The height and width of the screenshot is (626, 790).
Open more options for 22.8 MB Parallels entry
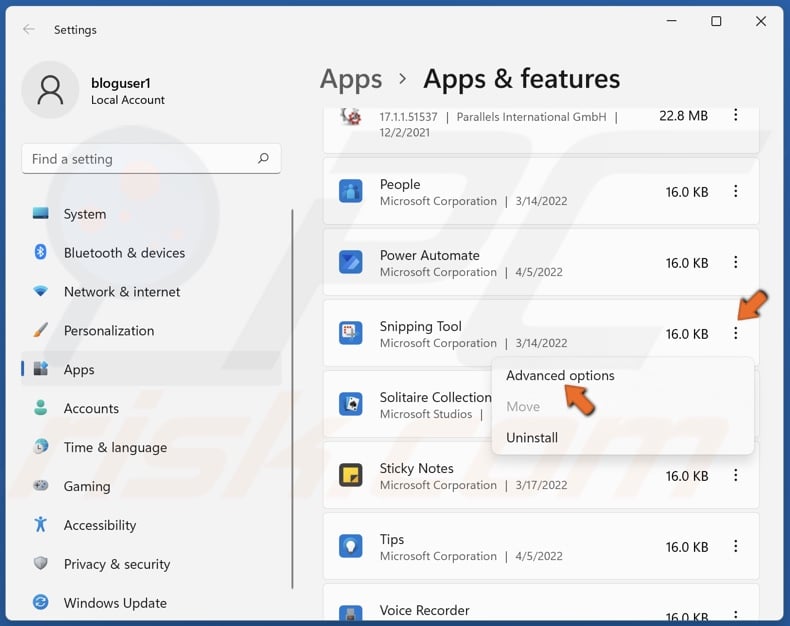click(x=736, y=115)
